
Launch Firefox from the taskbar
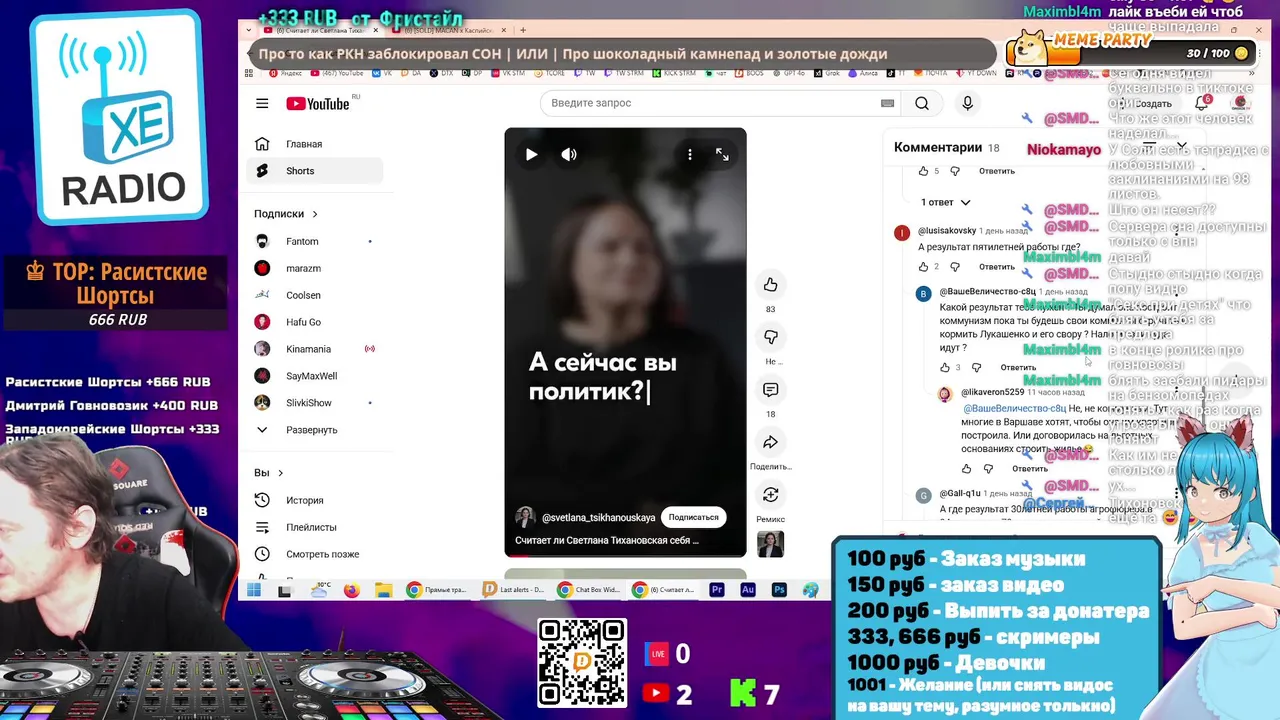tap(351, 590)
